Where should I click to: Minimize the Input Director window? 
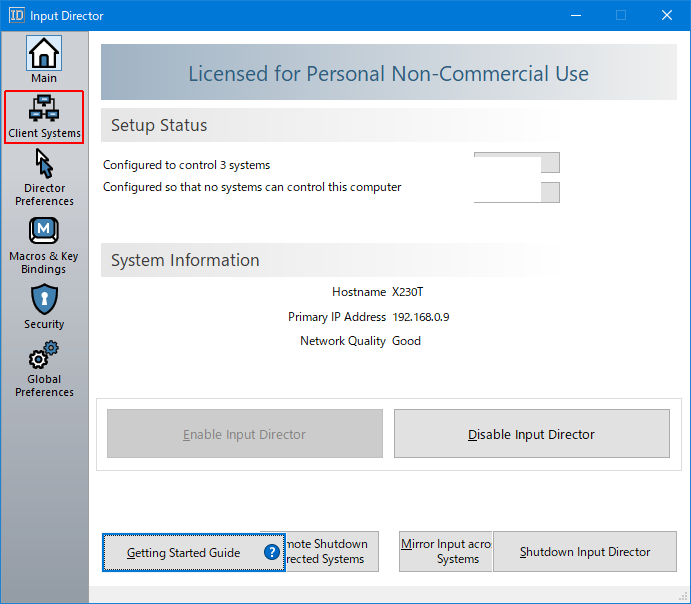coord(575,15)
